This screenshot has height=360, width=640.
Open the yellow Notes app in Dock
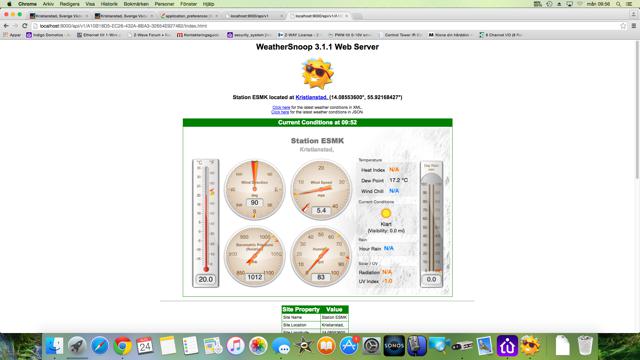point(168,346)
